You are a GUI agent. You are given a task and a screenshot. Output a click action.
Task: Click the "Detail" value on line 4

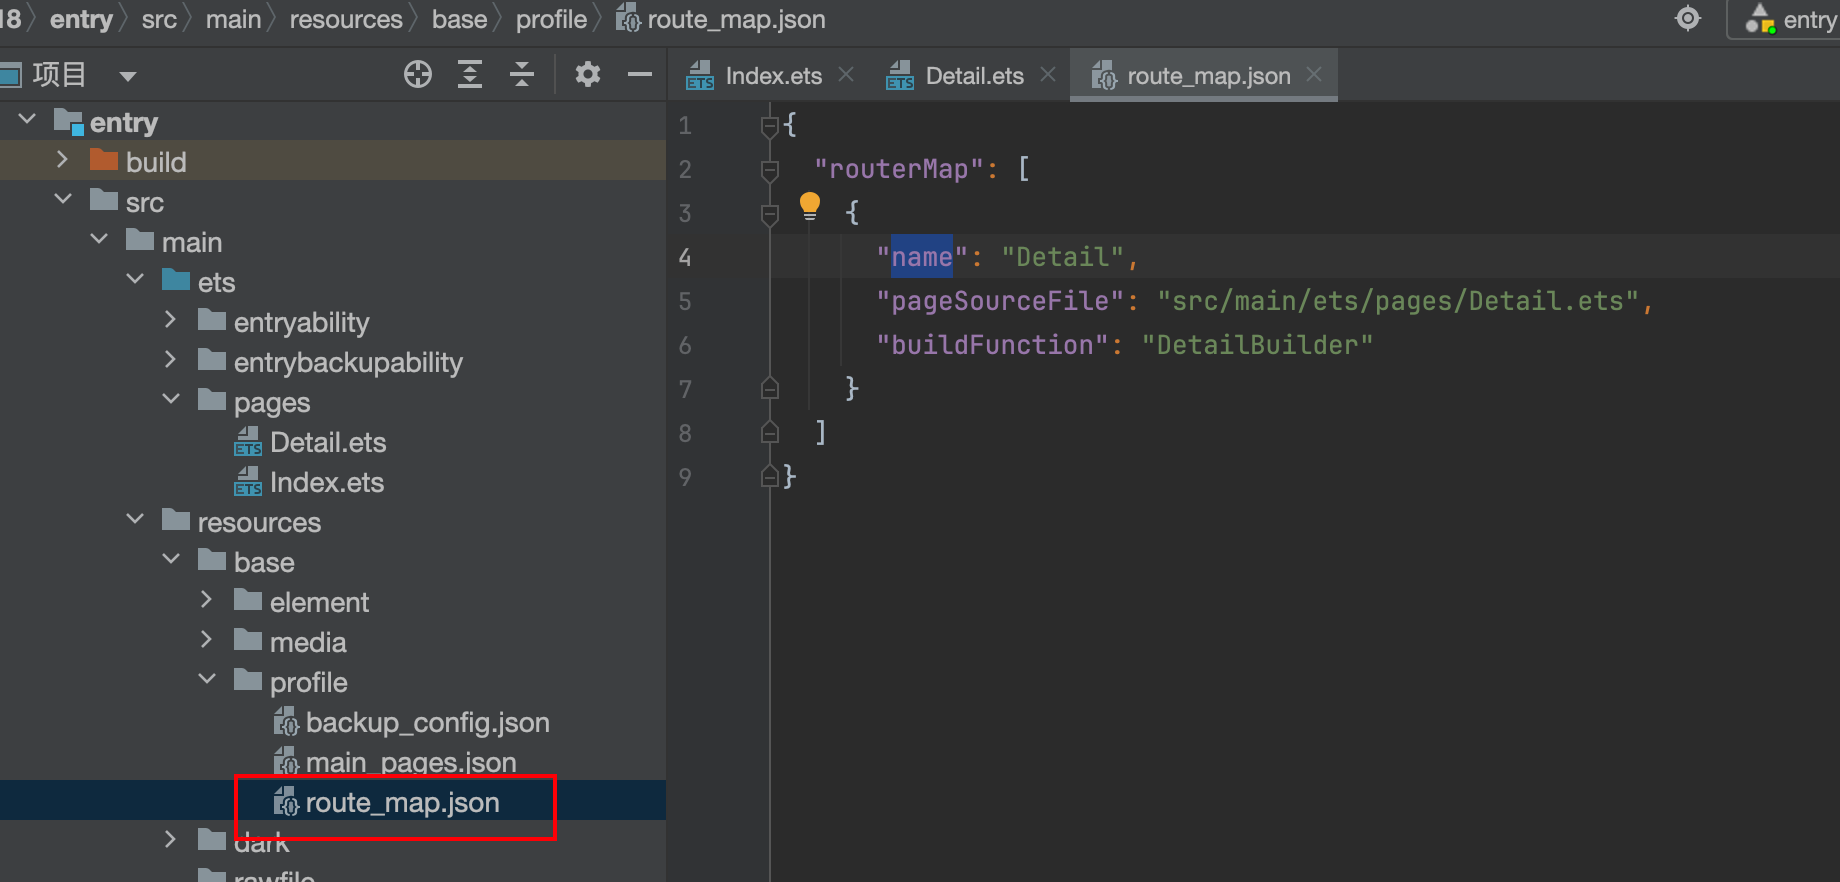pyautogui.click(x=1063, y=257)
